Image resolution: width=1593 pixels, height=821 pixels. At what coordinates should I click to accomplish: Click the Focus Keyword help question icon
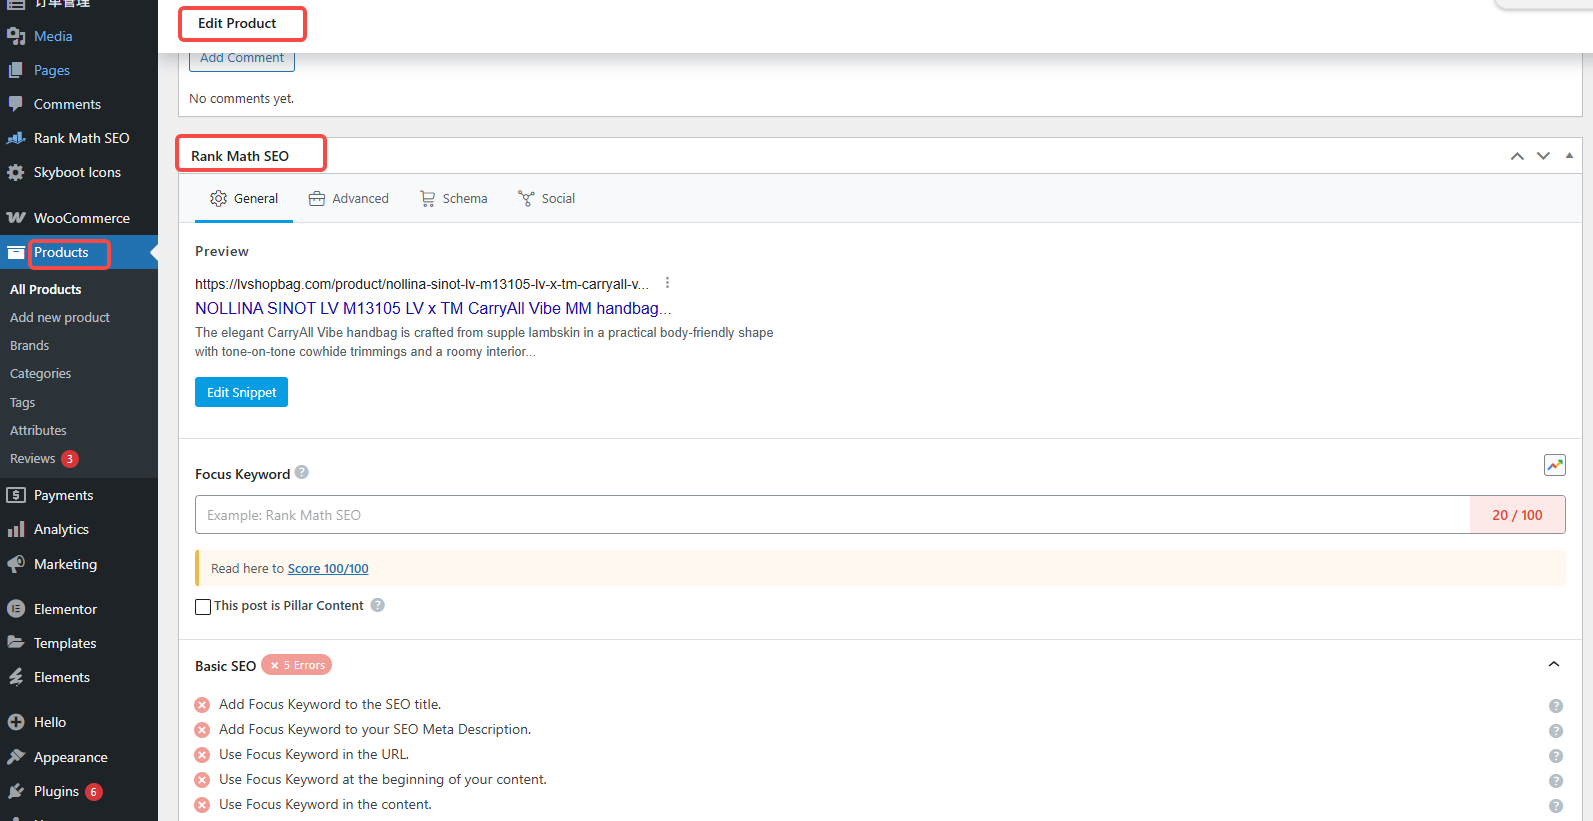click(x=302, y=473)
